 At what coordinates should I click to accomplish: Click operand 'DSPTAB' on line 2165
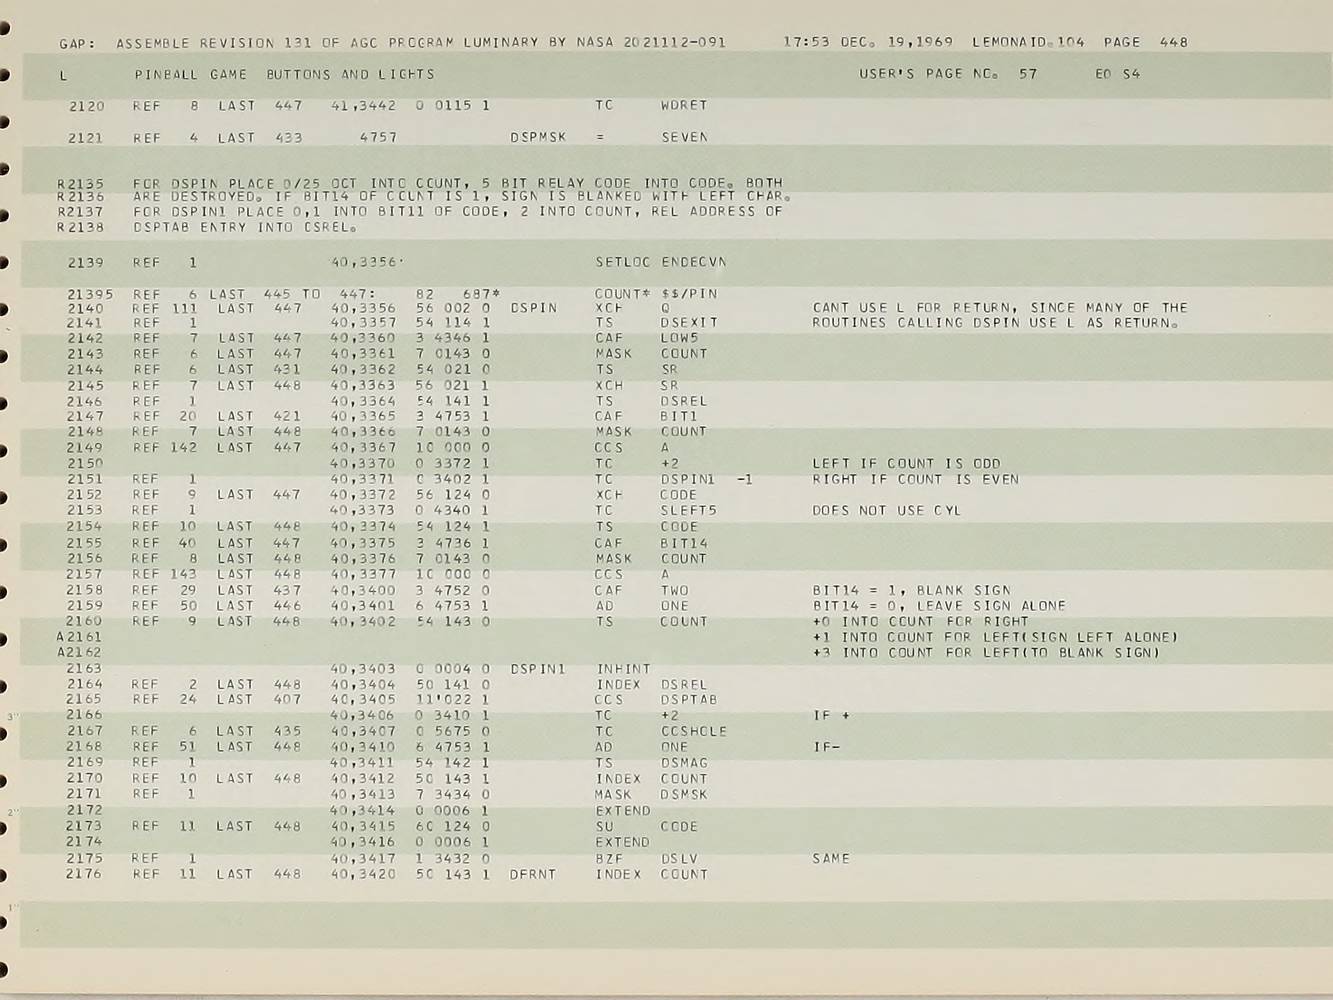point(689,700)
